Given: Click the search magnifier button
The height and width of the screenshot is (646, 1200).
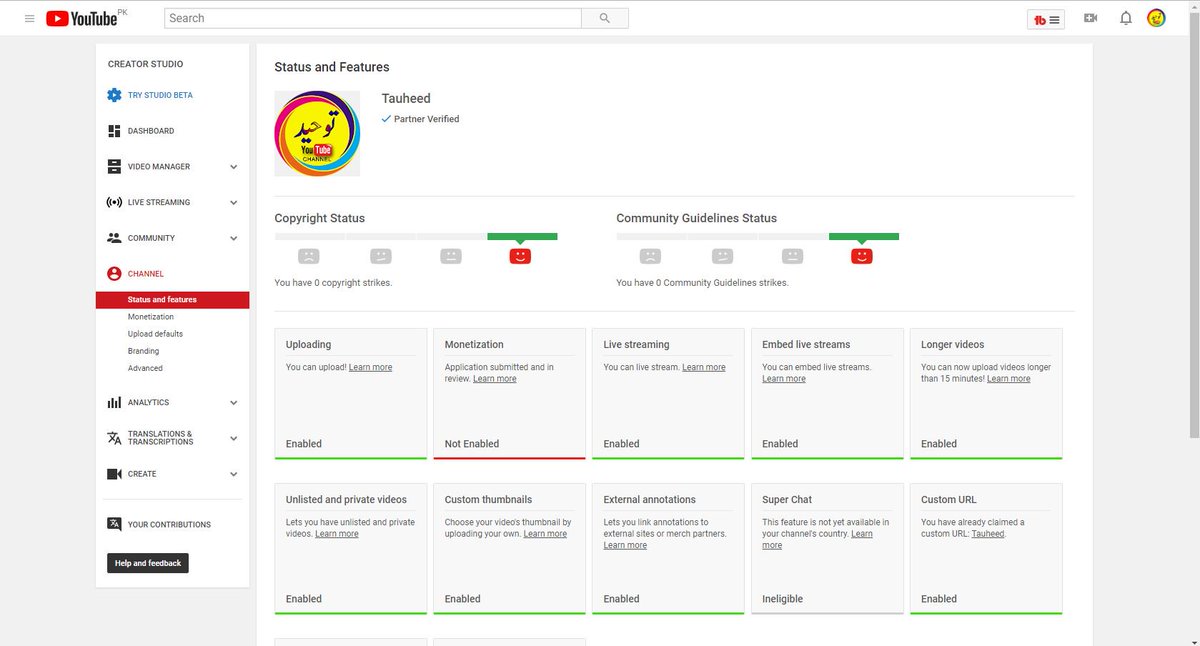Looking at the screenshot, I should click(x=605, y=18).
